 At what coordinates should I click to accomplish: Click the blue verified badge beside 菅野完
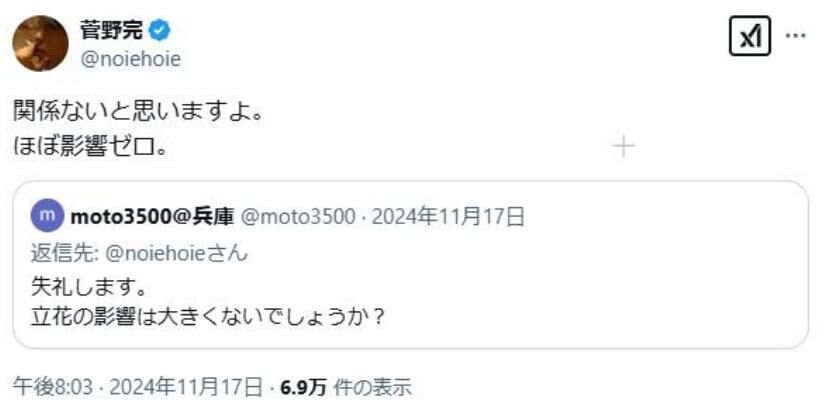160,31
